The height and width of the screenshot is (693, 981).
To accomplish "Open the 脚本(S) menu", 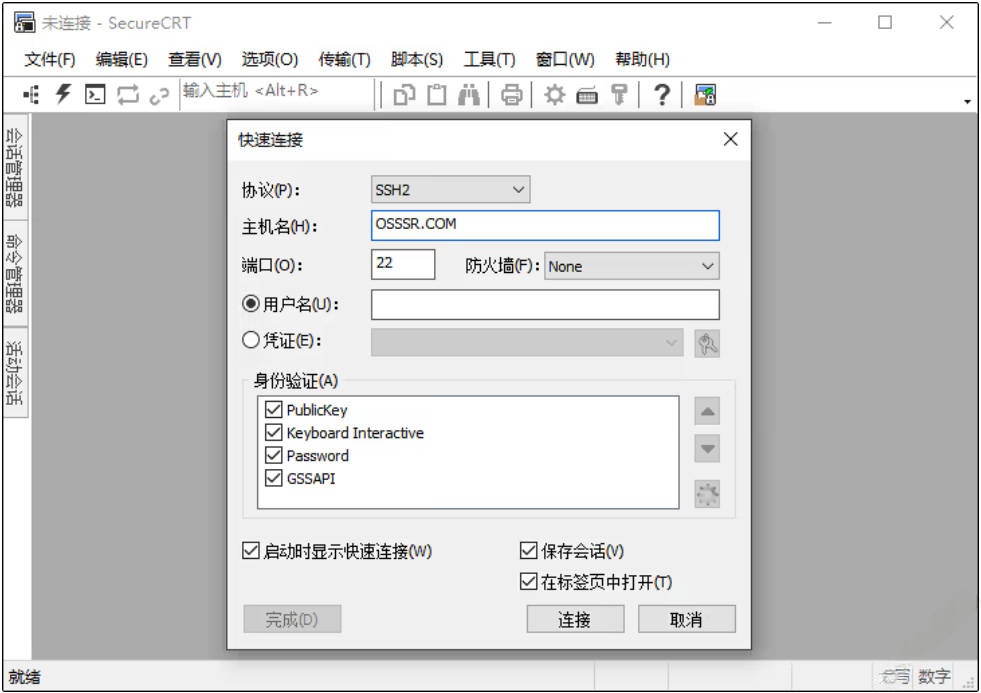I will pos(417,59).
